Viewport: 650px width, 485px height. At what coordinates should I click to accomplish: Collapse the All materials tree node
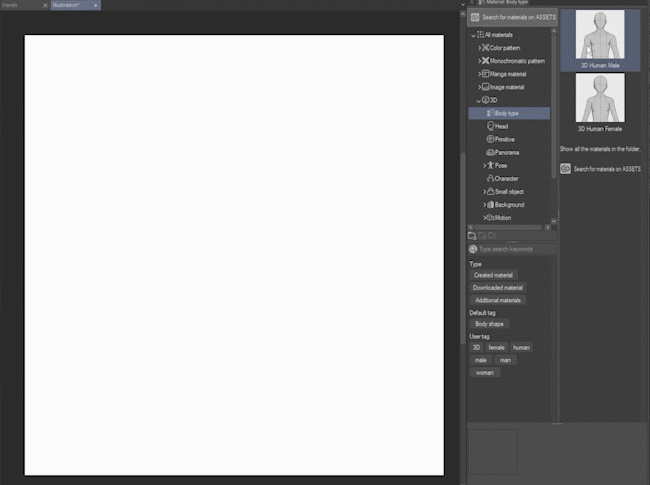coord(473,35)
